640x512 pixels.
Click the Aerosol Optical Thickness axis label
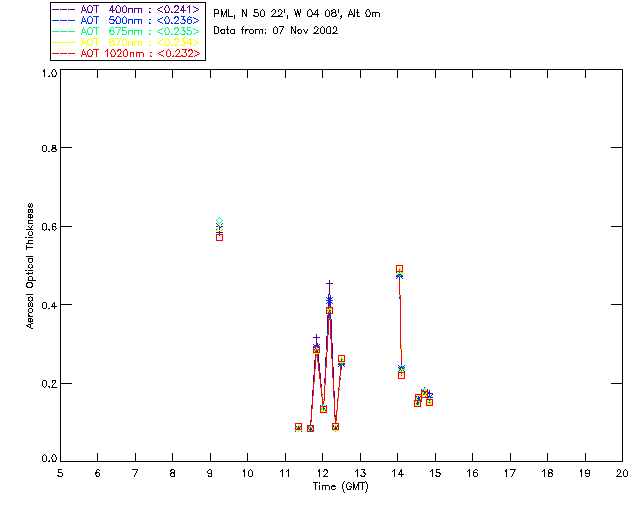tap(30, 266)
